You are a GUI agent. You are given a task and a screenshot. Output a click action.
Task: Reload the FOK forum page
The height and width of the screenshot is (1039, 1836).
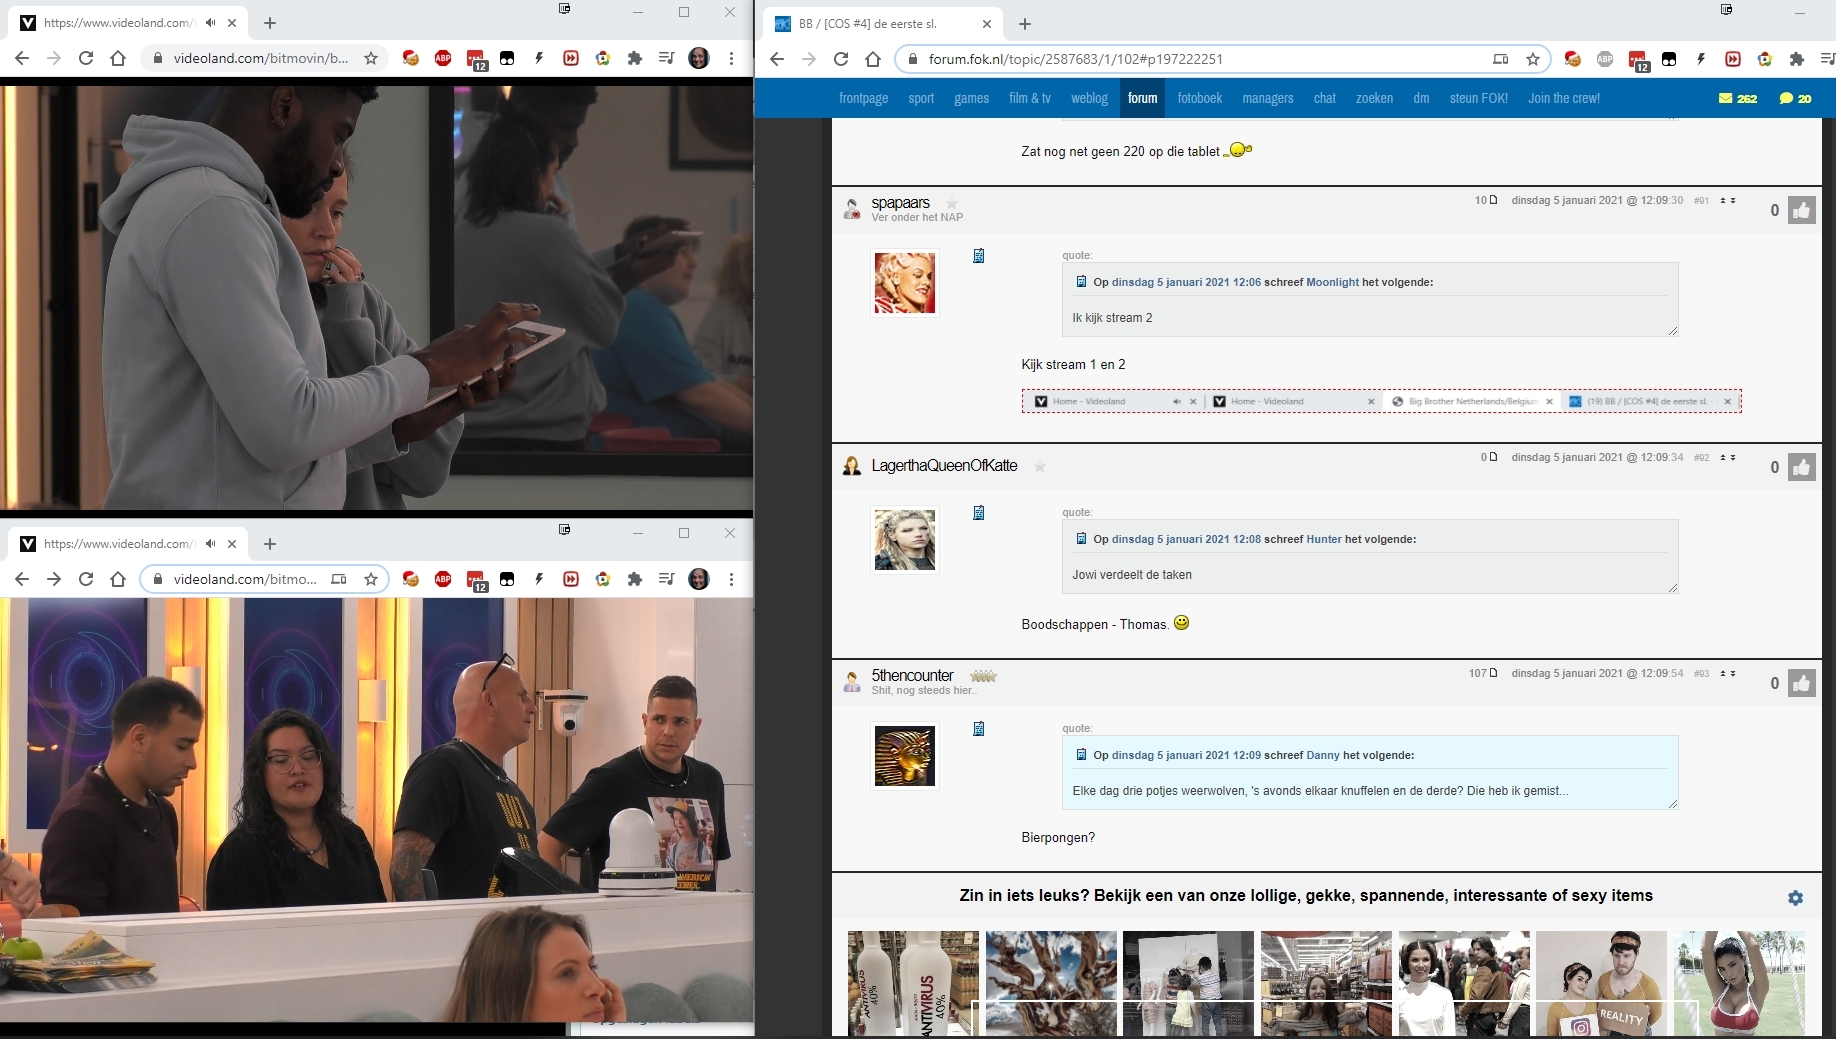point(841,59)
